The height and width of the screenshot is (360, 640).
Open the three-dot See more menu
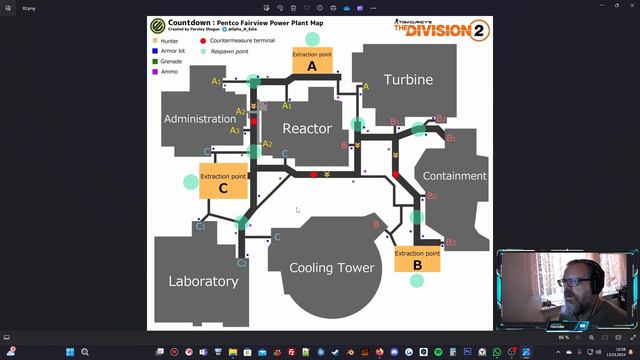[373, 8]
